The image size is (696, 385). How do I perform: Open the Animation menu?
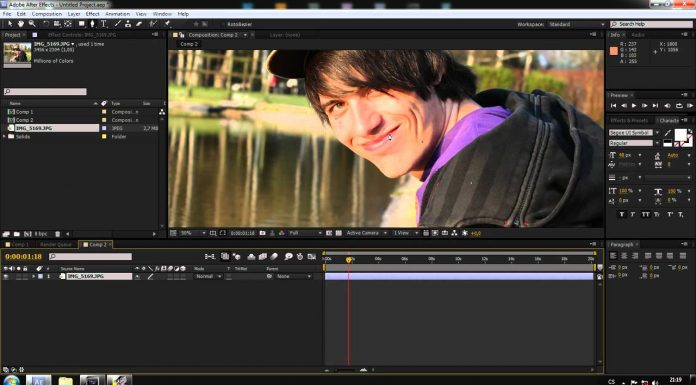click(117, 14)
